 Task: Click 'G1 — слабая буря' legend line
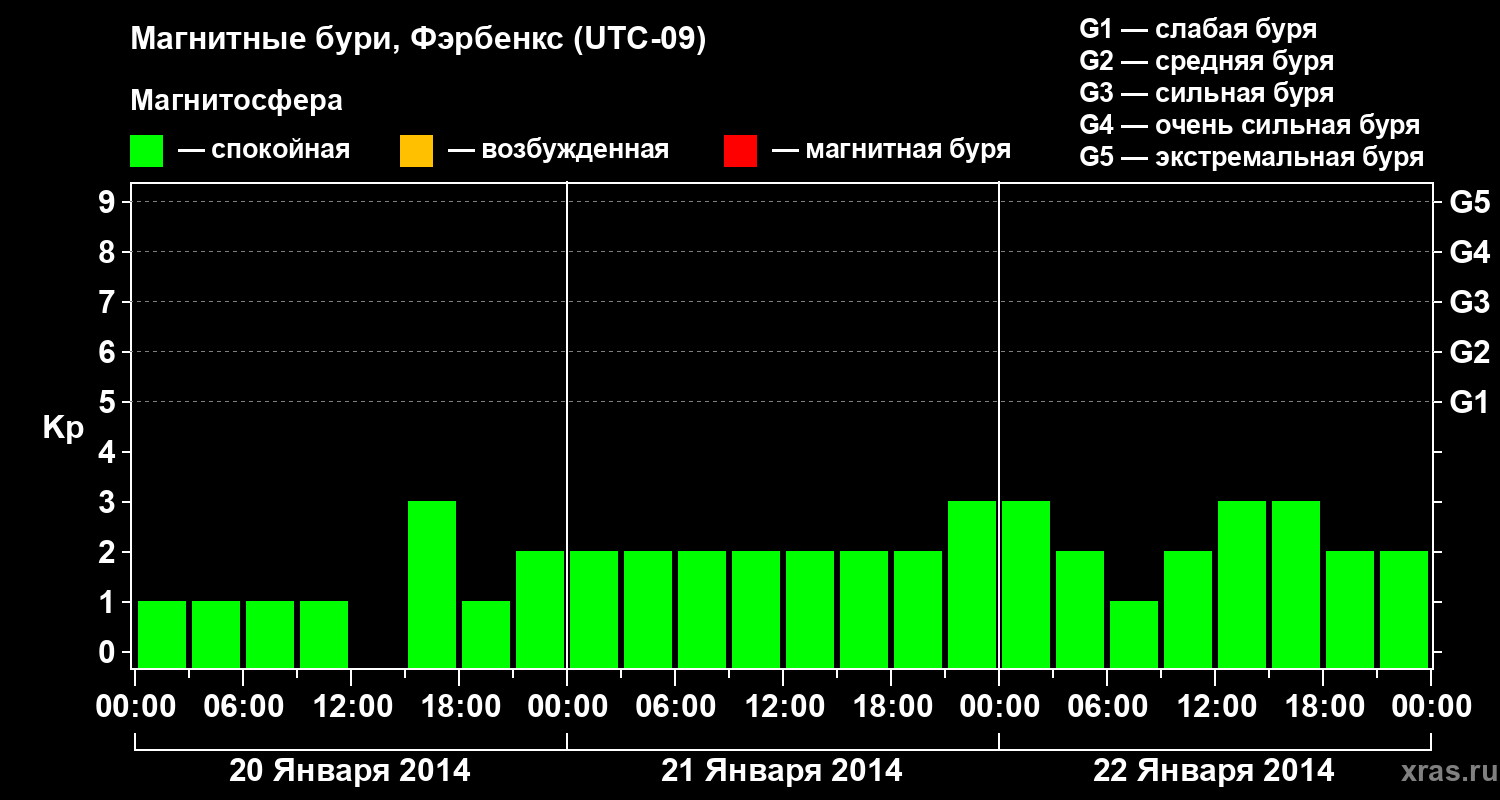point(1198,29)
